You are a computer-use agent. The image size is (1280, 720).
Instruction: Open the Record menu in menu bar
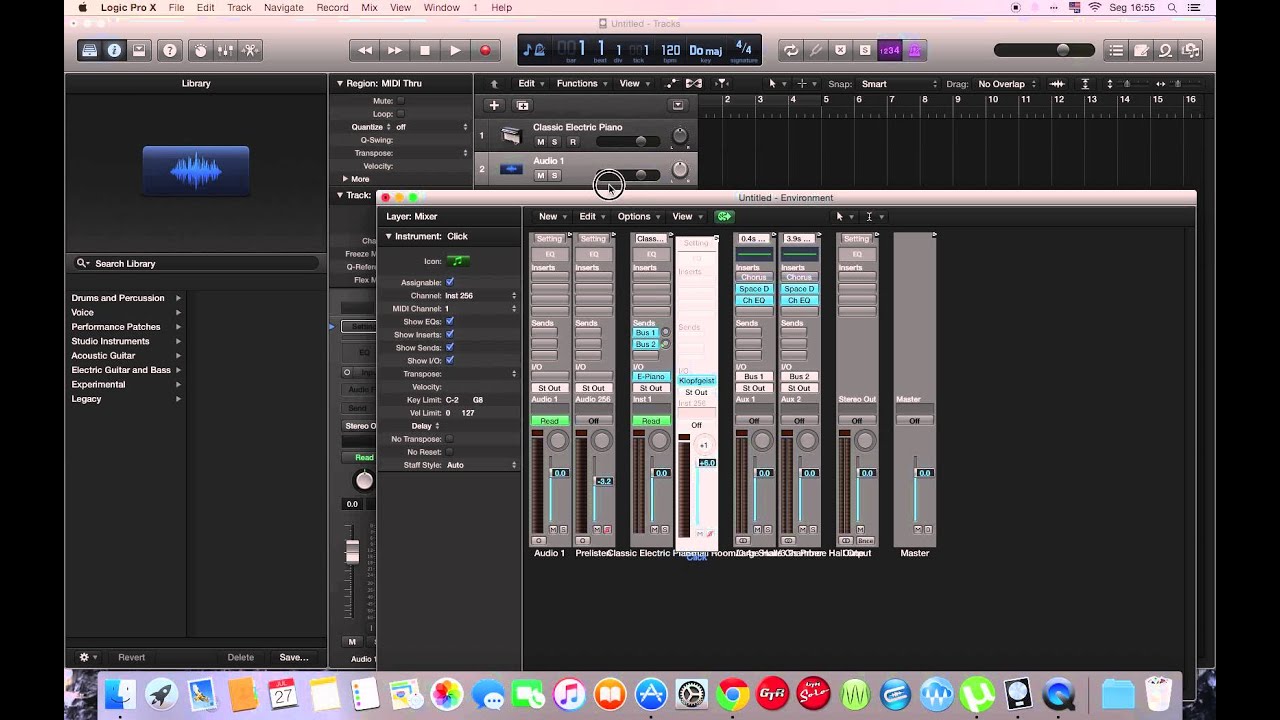[x=332, y=7]
